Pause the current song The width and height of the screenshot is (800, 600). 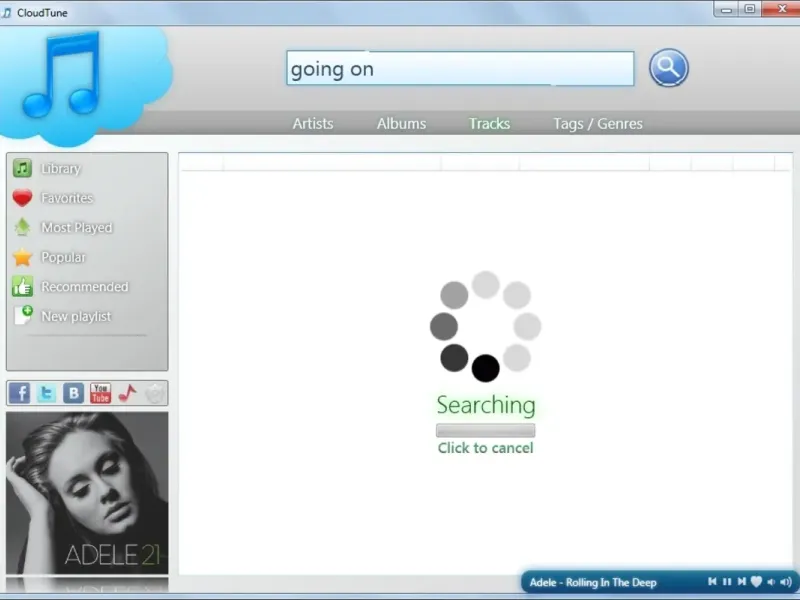pos(727,582)
